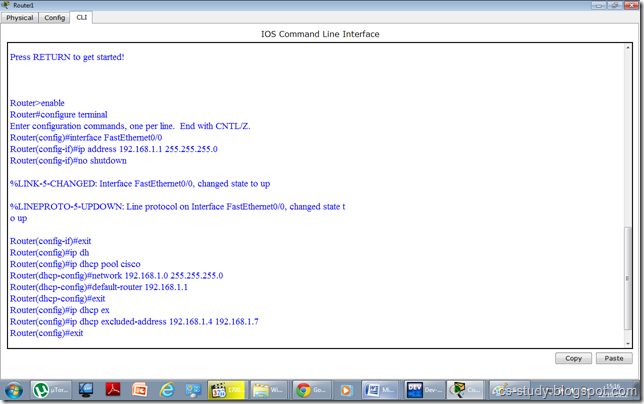This screenshot has height=404, width=644.
Task: Click the Router1 window title icon
Action: [x=5, y=5]
